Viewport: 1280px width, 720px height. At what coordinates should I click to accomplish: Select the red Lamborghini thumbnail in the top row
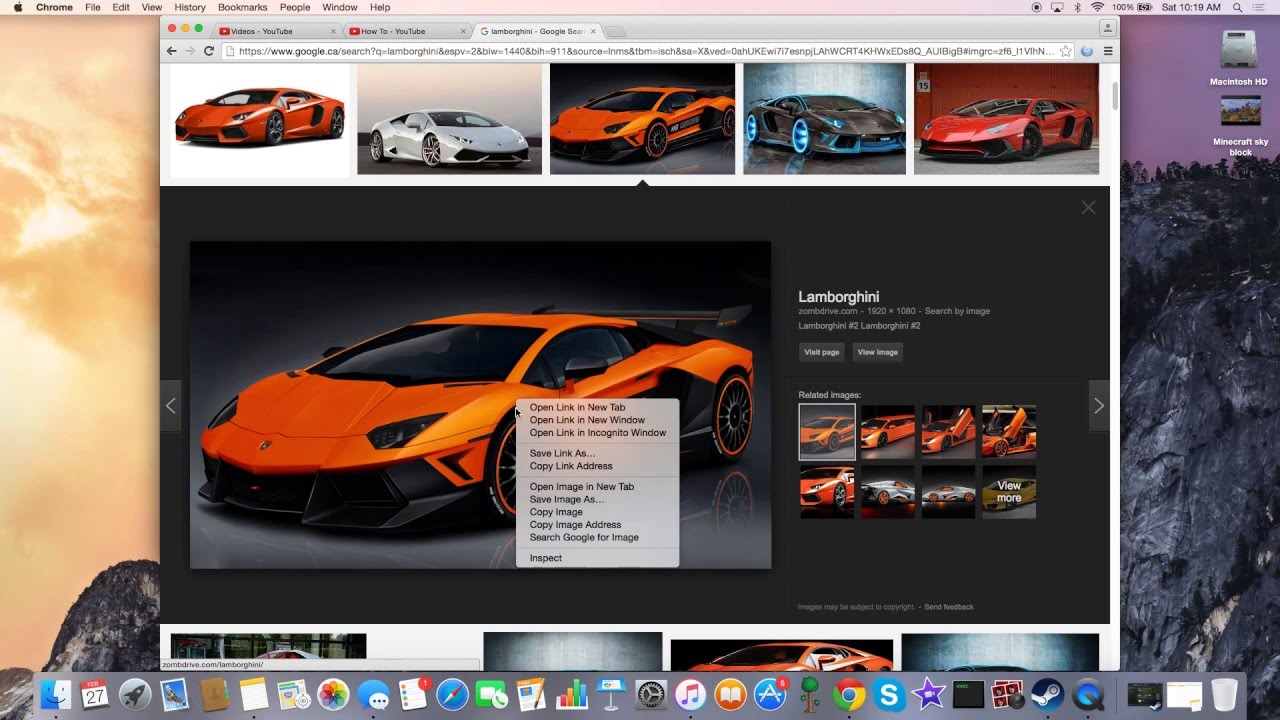tap(1006, 119)
